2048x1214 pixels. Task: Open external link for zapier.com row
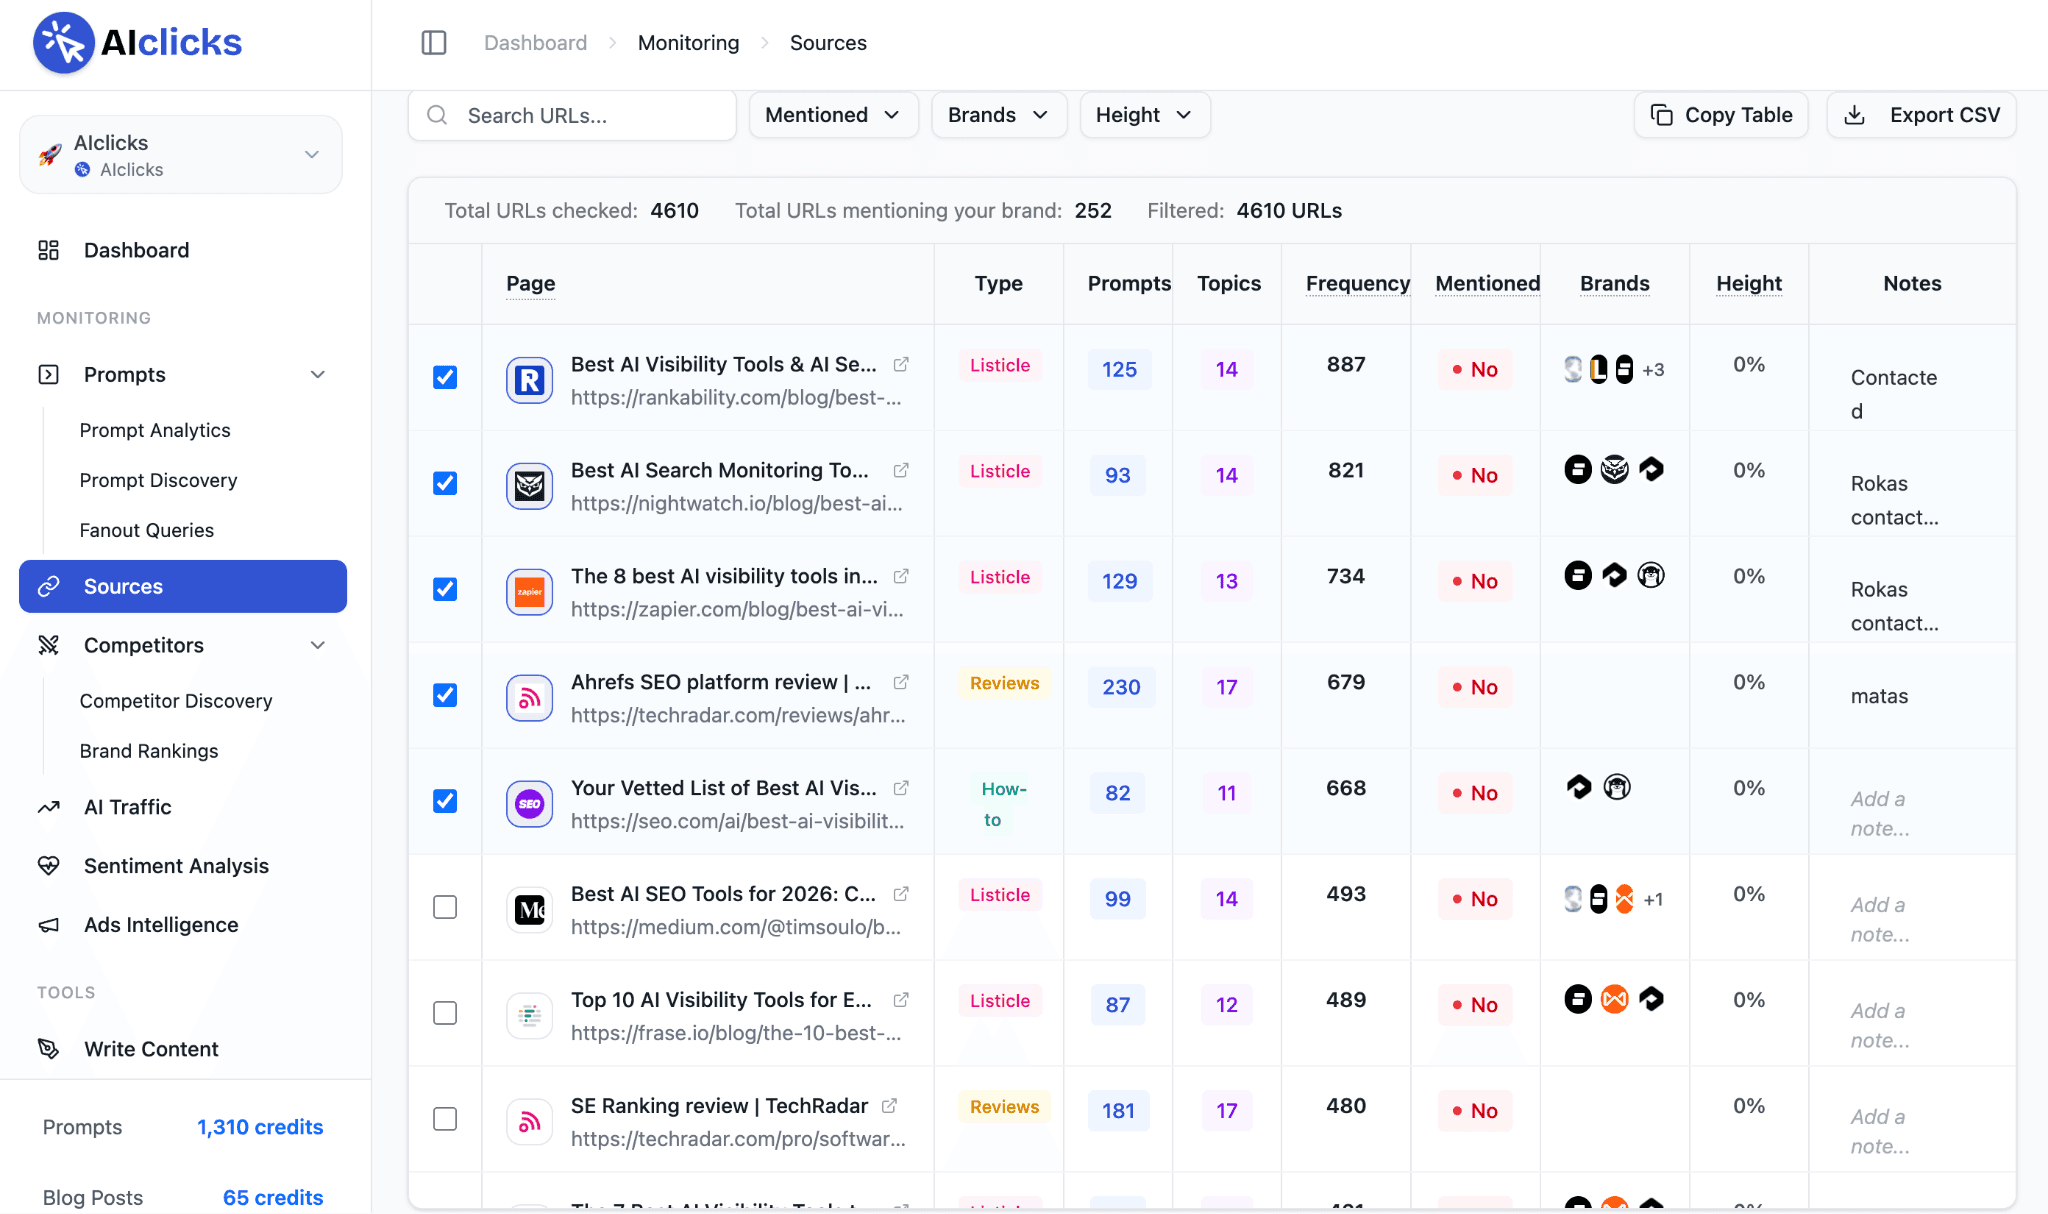tap(901, 577)
